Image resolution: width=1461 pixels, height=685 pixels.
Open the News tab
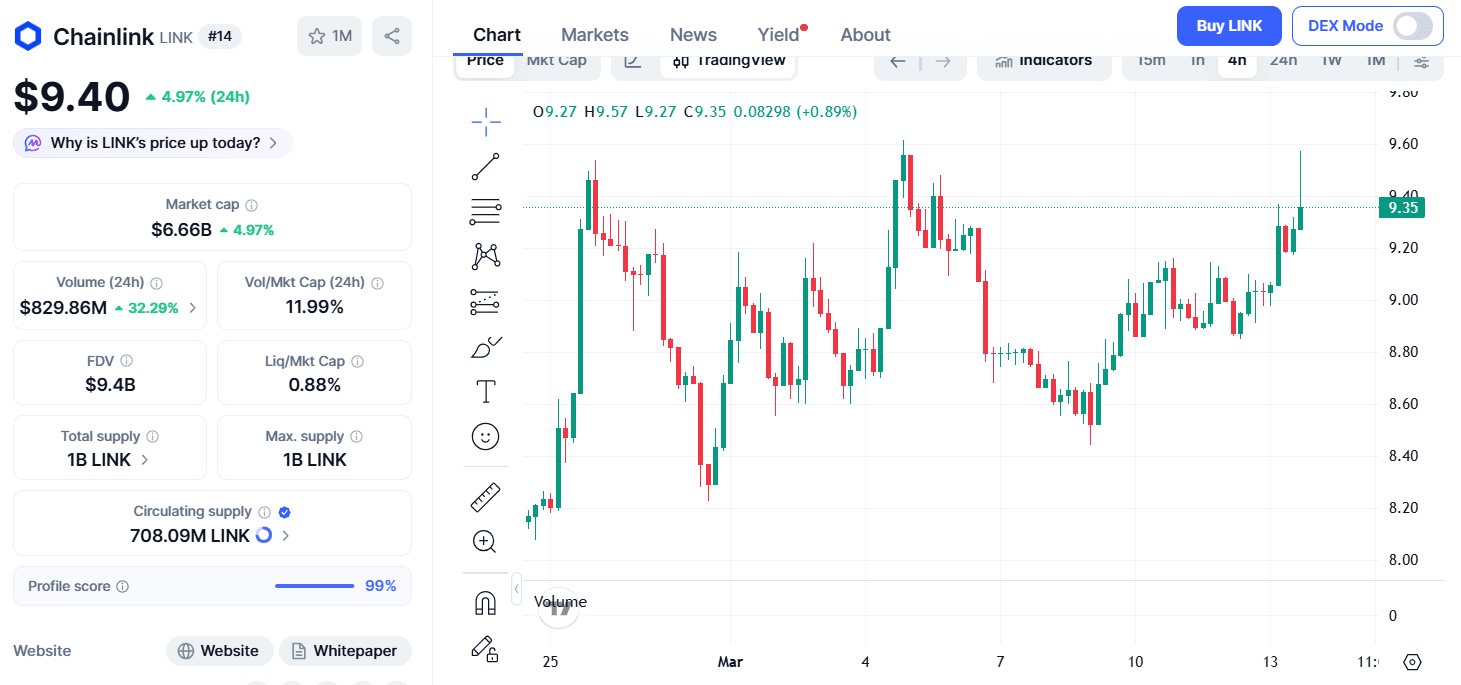[x=693, y=35]
